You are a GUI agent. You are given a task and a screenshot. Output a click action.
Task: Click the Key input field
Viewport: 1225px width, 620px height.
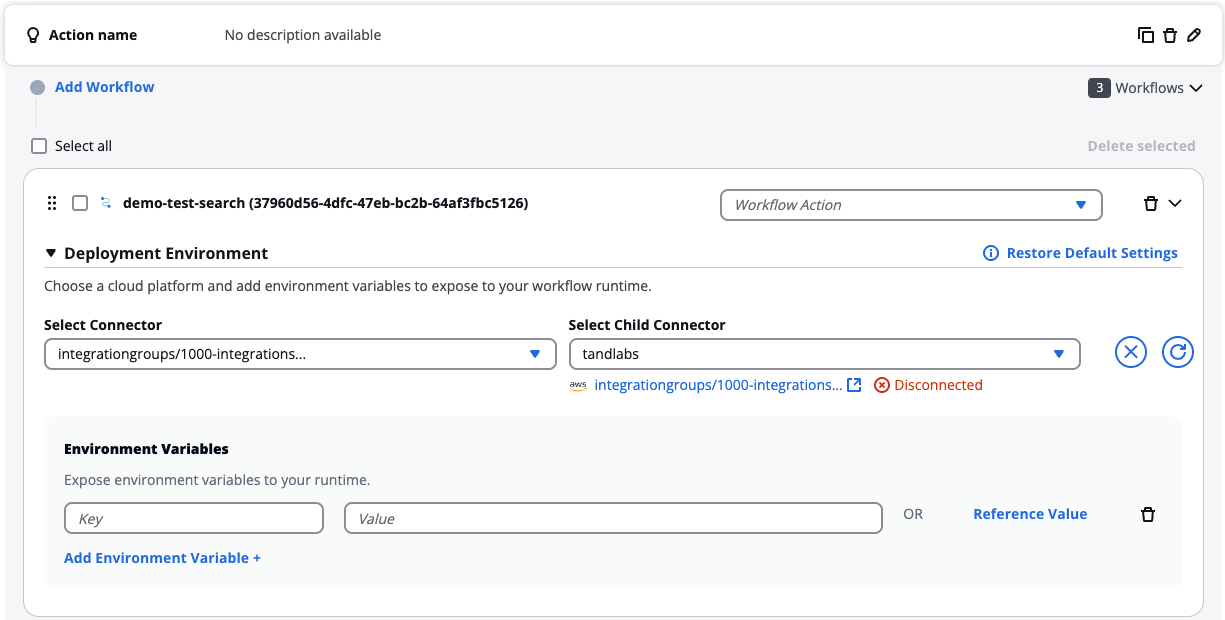point(193,517)
